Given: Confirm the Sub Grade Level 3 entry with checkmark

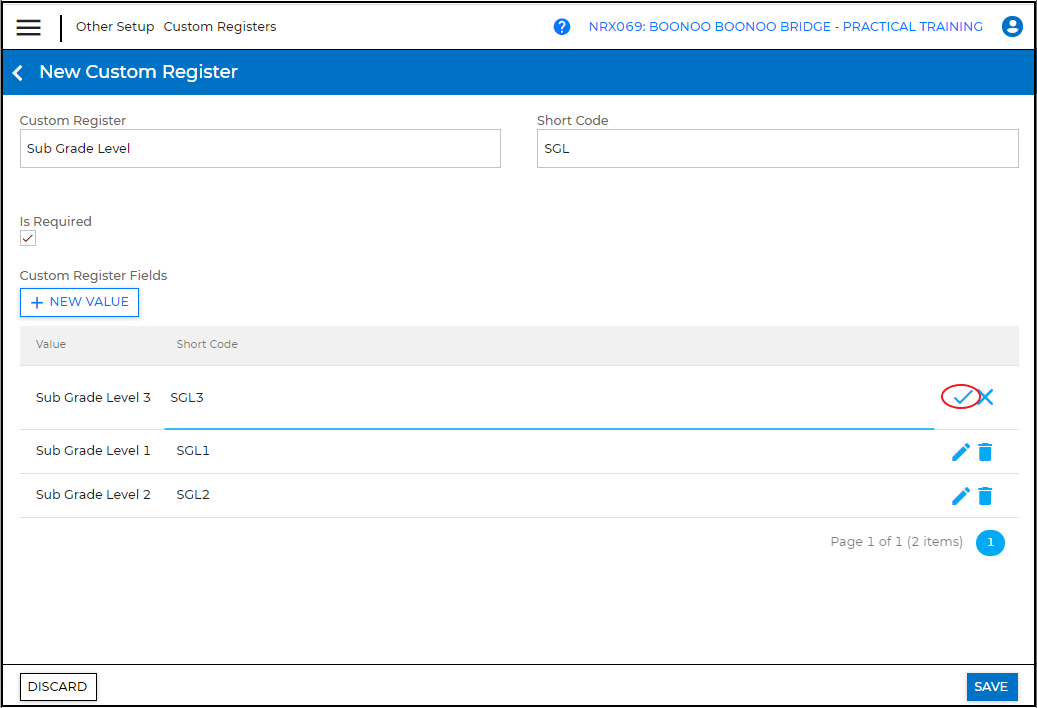Looking at the screenshot, I should click(x=963, y=397).
